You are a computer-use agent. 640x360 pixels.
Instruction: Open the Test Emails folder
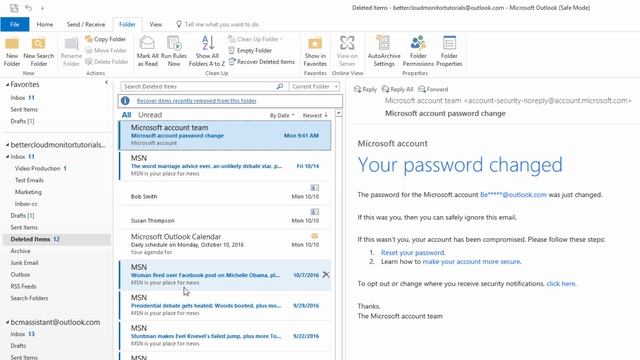click(x=29, y=180)
